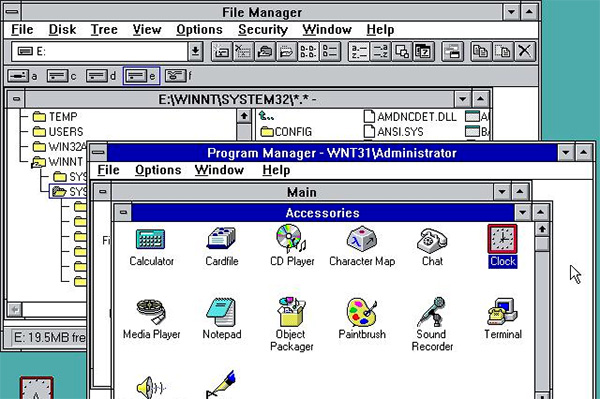Select the Media Player film reel icon
Image resolution: width=600 pixels, height=399 pixels.
click(x=151, y=312)
